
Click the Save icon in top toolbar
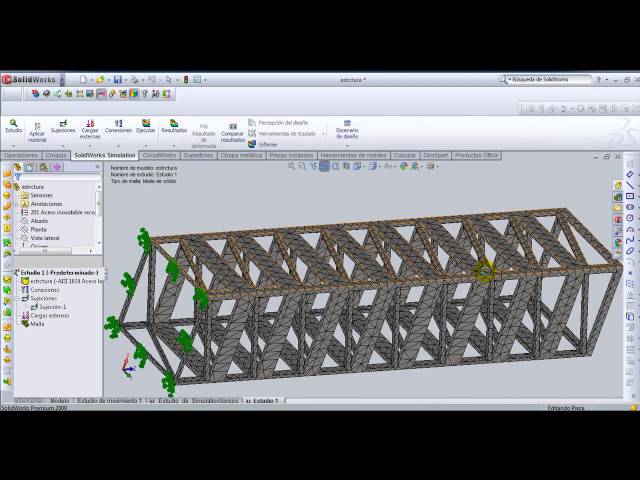(118, 79)
